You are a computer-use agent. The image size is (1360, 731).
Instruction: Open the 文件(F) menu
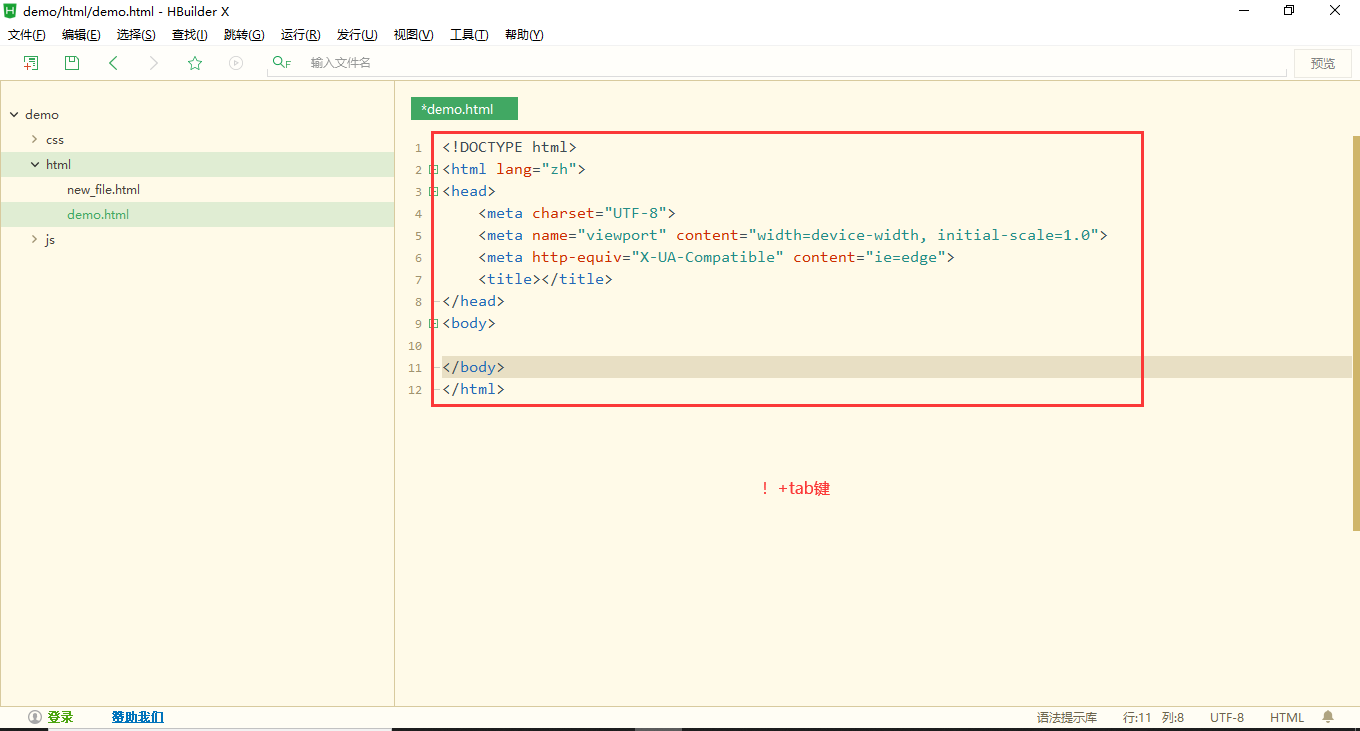coord(27,35)
